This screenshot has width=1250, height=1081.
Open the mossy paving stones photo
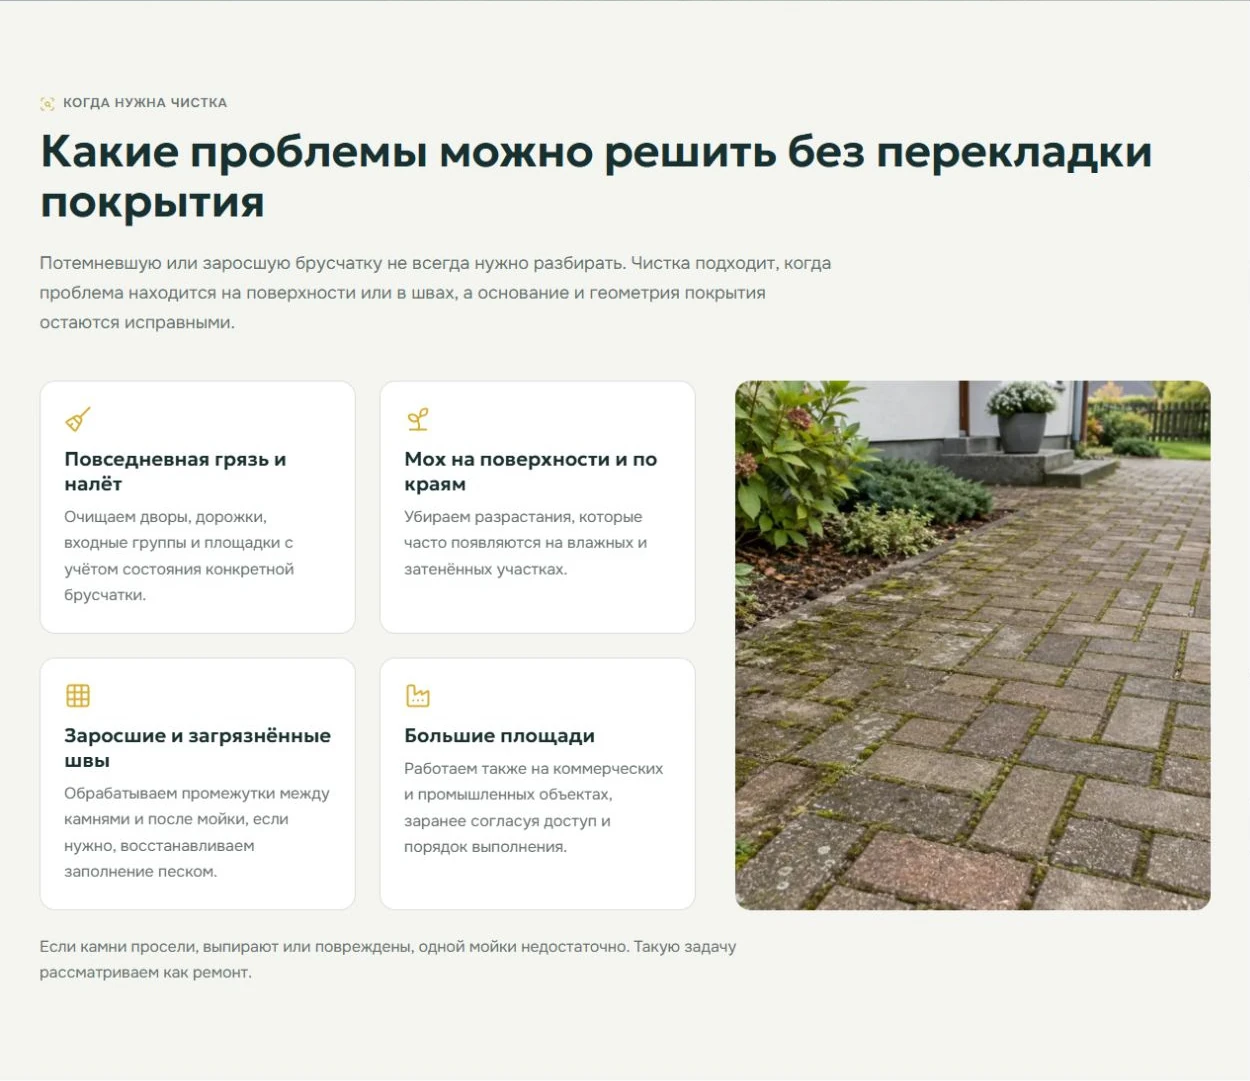972,645
